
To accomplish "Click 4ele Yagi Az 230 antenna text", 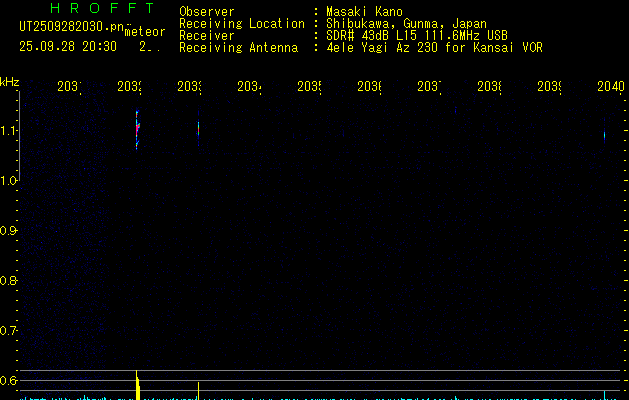I will point(434,48).
